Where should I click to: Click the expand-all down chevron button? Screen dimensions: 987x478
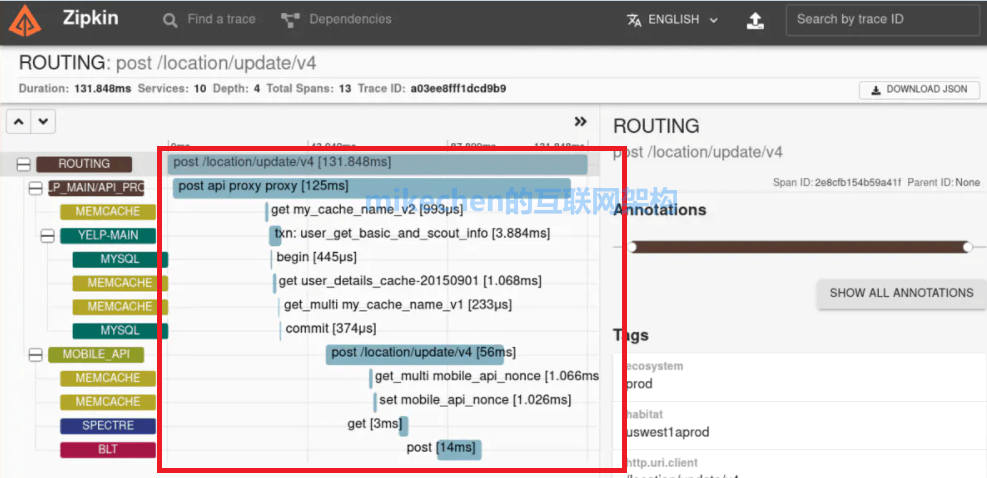click(42, 121)
